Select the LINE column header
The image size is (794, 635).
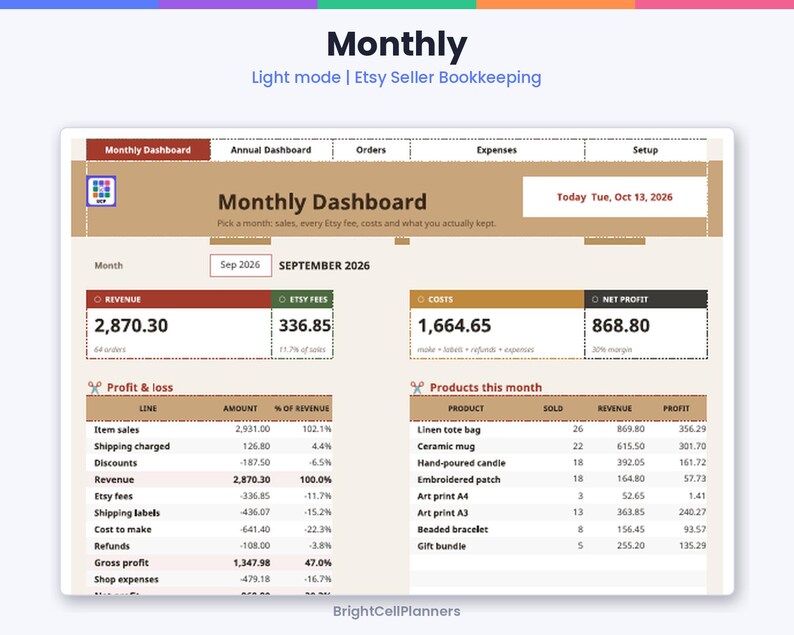click(x=148, y=408)
